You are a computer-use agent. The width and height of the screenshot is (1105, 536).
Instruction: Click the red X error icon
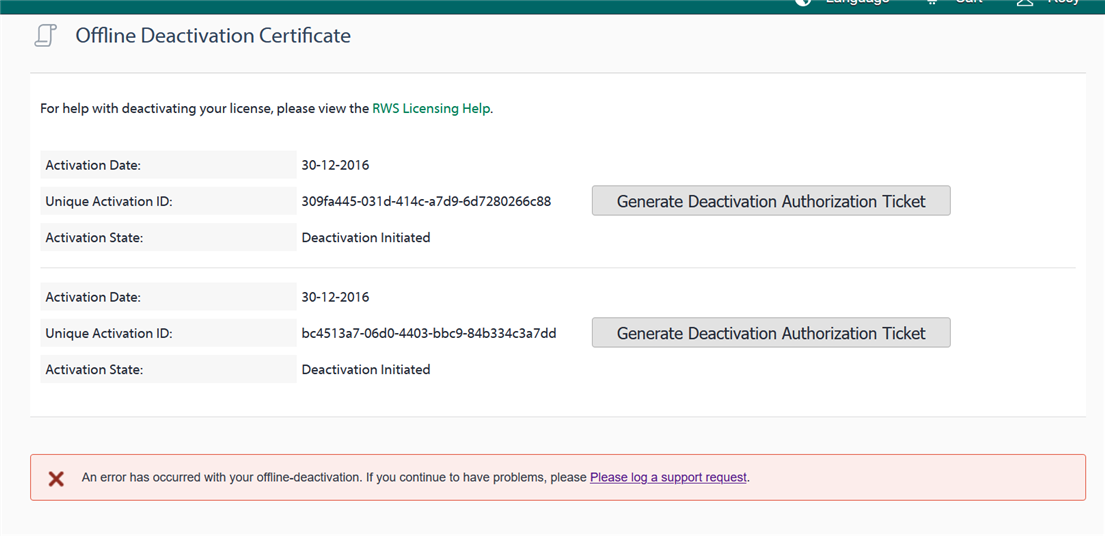point(56,479)
